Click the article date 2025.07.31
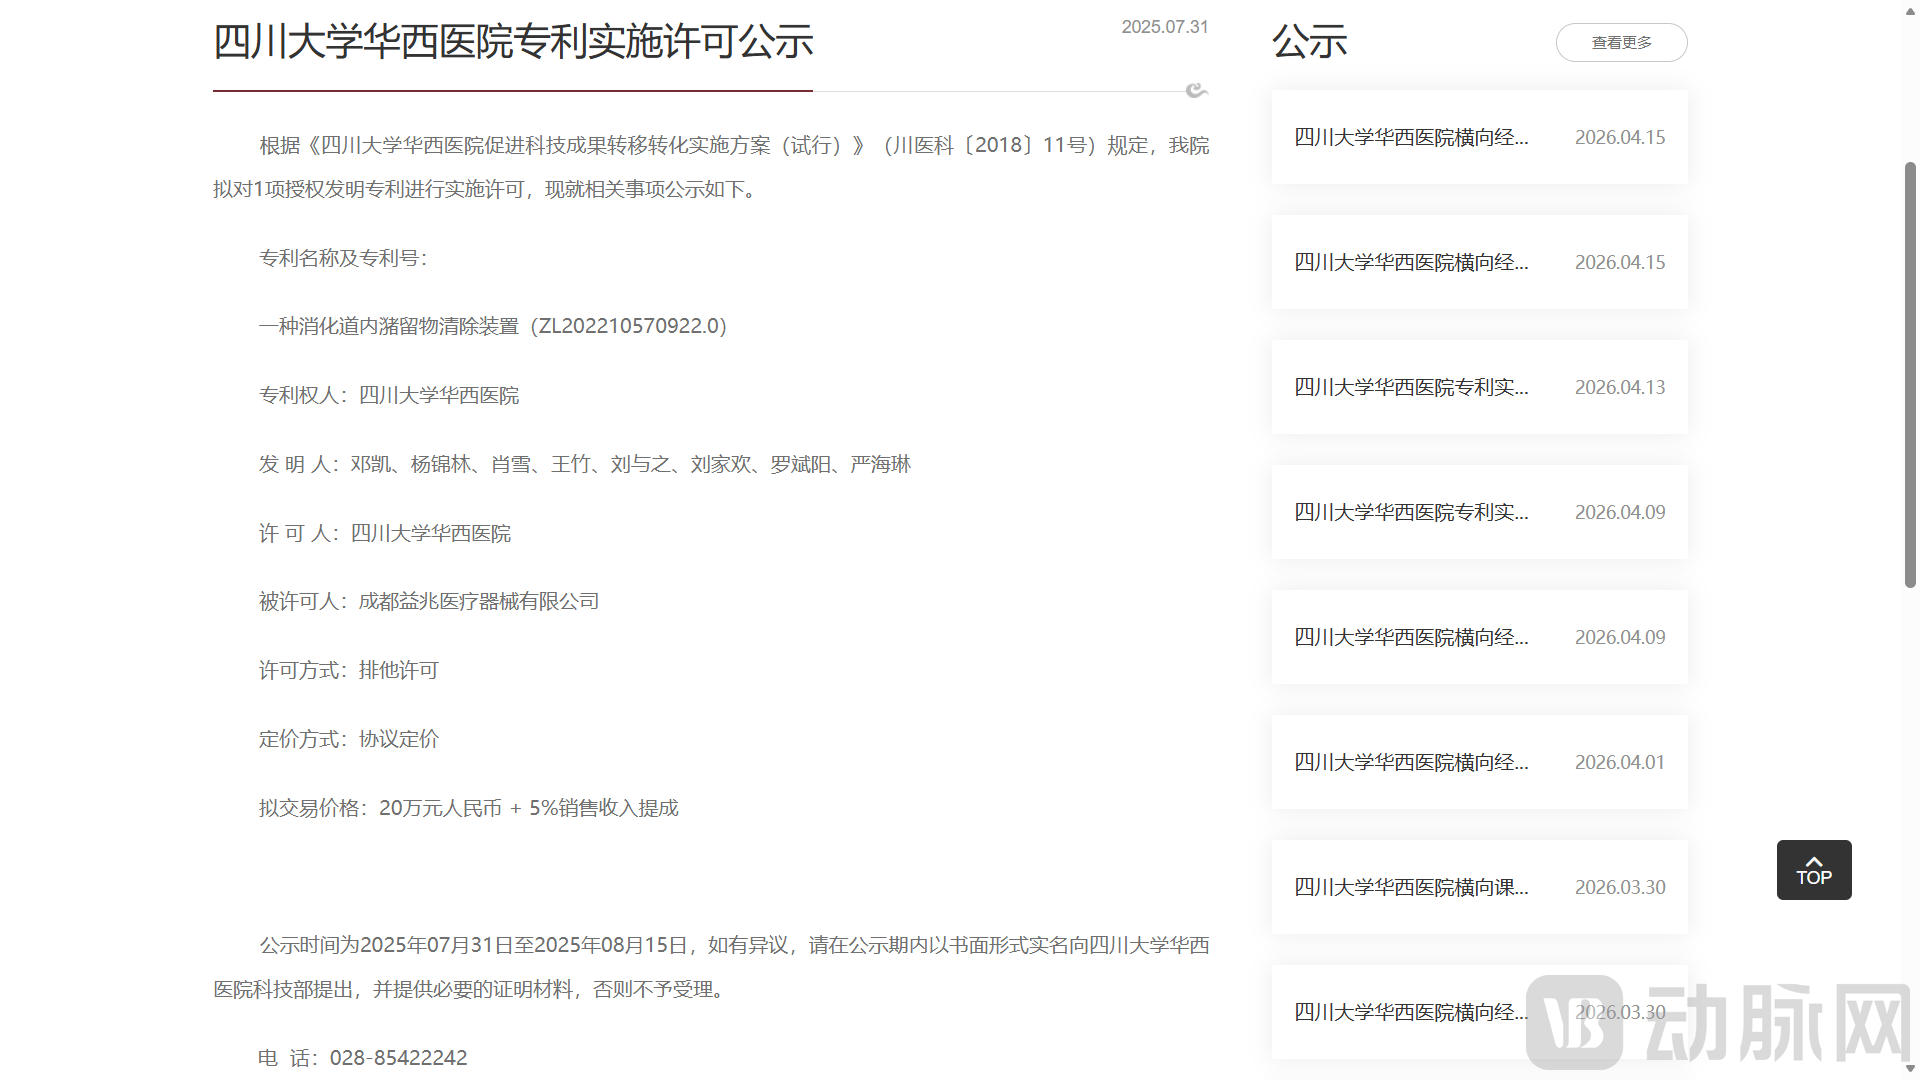This screenshot has width=1920, height=1080. click(x=1164, y=27)
